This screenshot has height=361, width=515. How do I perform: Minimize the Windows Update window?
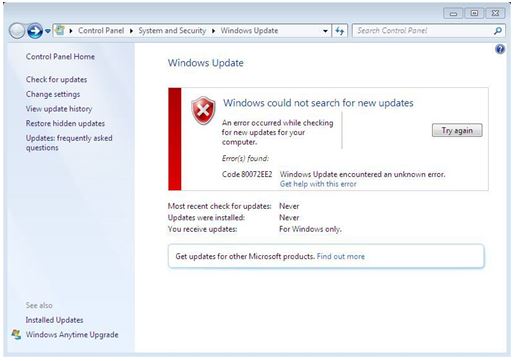453,13
